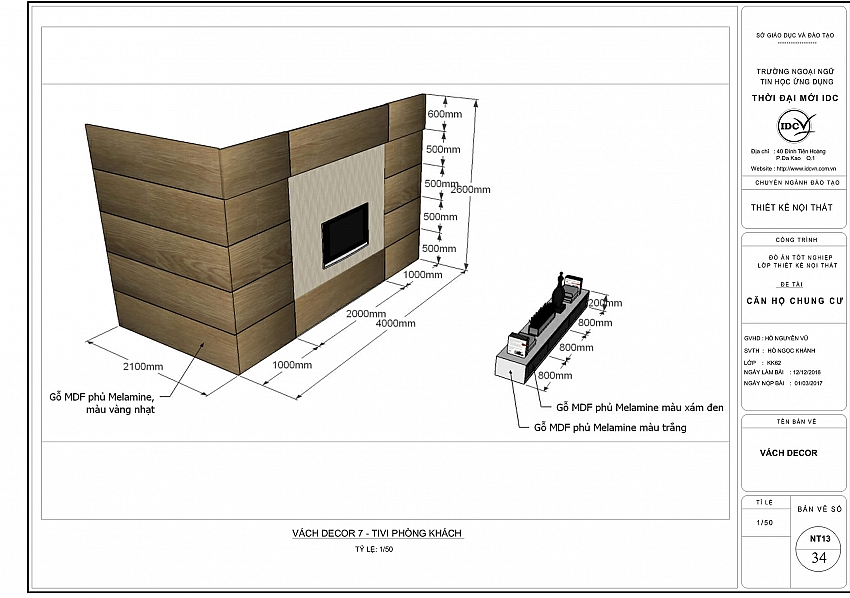
Task: Click 'Gỗ MDF phủ Melamine màu xám đen' label
Action: coord(639,408)
